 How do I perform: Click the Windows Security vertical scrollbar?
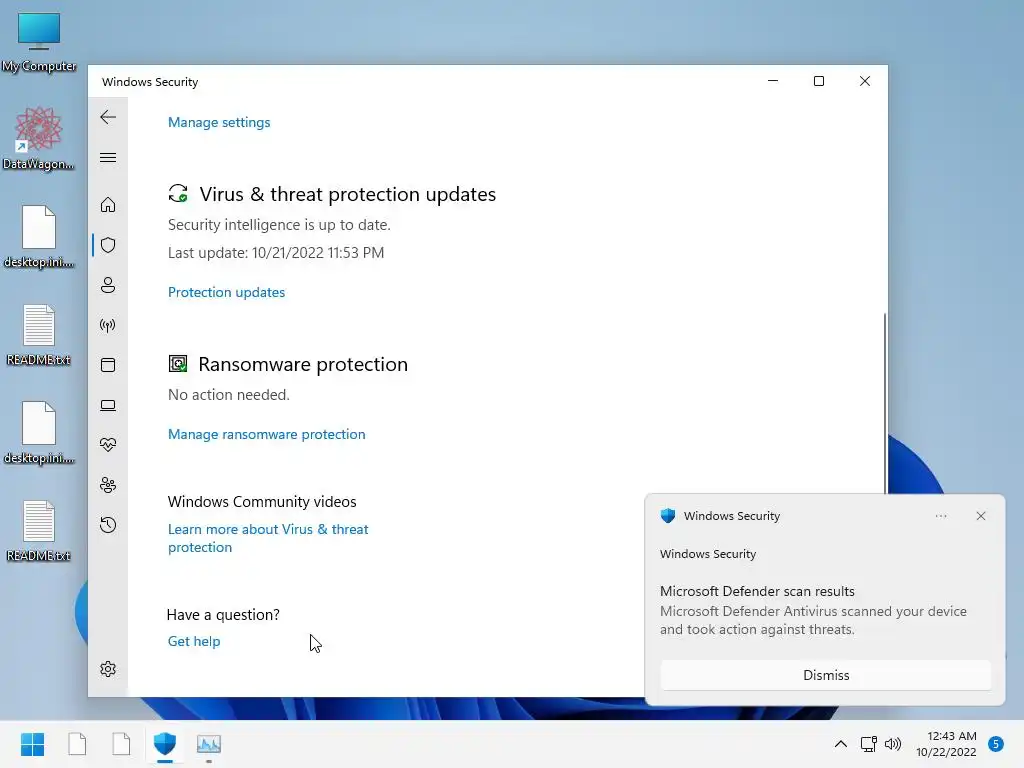point(885,402)
